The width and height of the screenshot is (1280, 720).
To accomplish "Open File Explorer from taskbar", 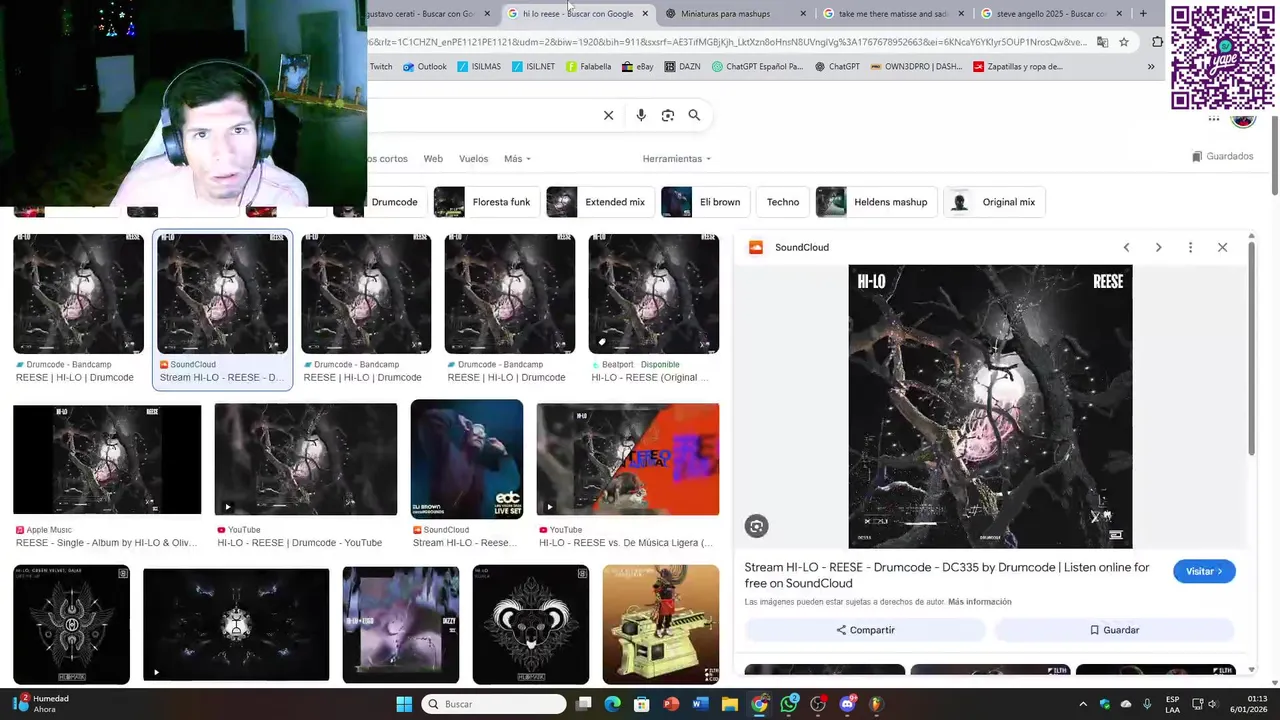I will click(x=730, y=704).
